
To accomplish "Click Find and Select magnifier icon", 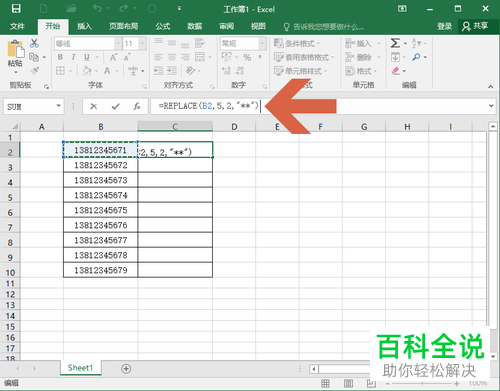I will point(416,57).
